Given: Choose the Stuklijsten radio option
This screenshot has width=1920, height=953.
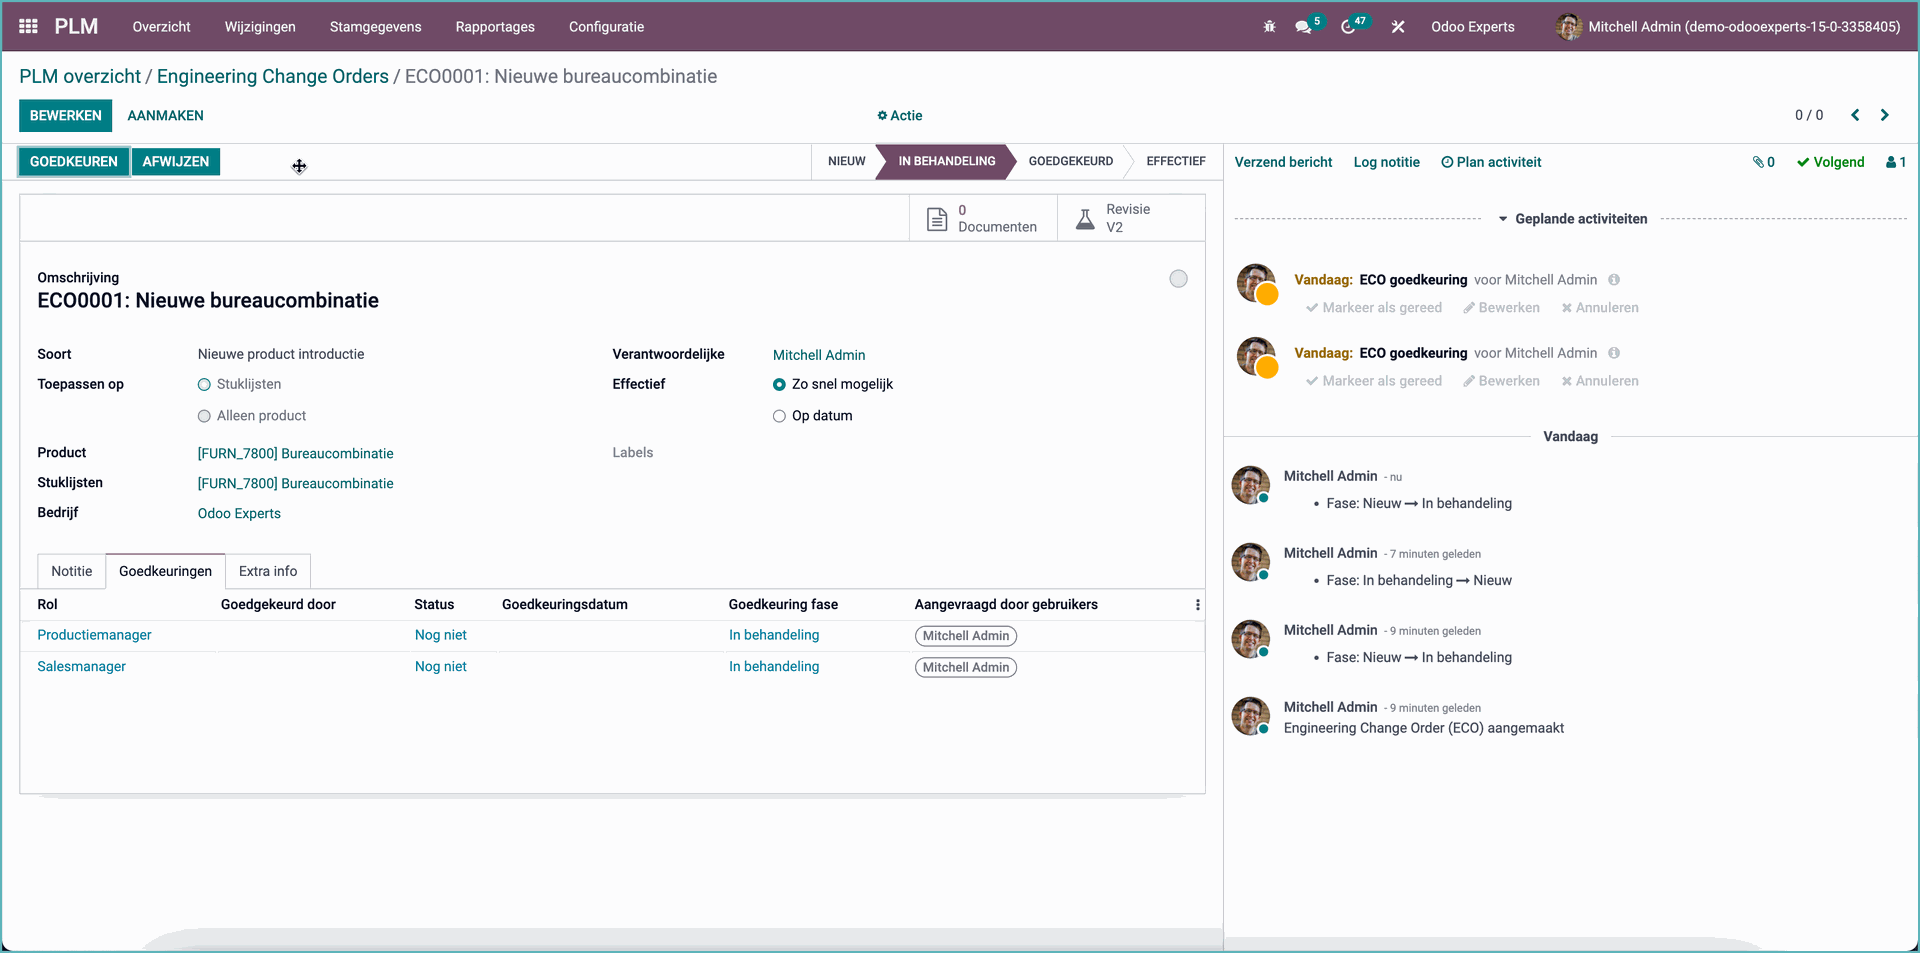Looking at the screenshot, I should coord(204,384).
